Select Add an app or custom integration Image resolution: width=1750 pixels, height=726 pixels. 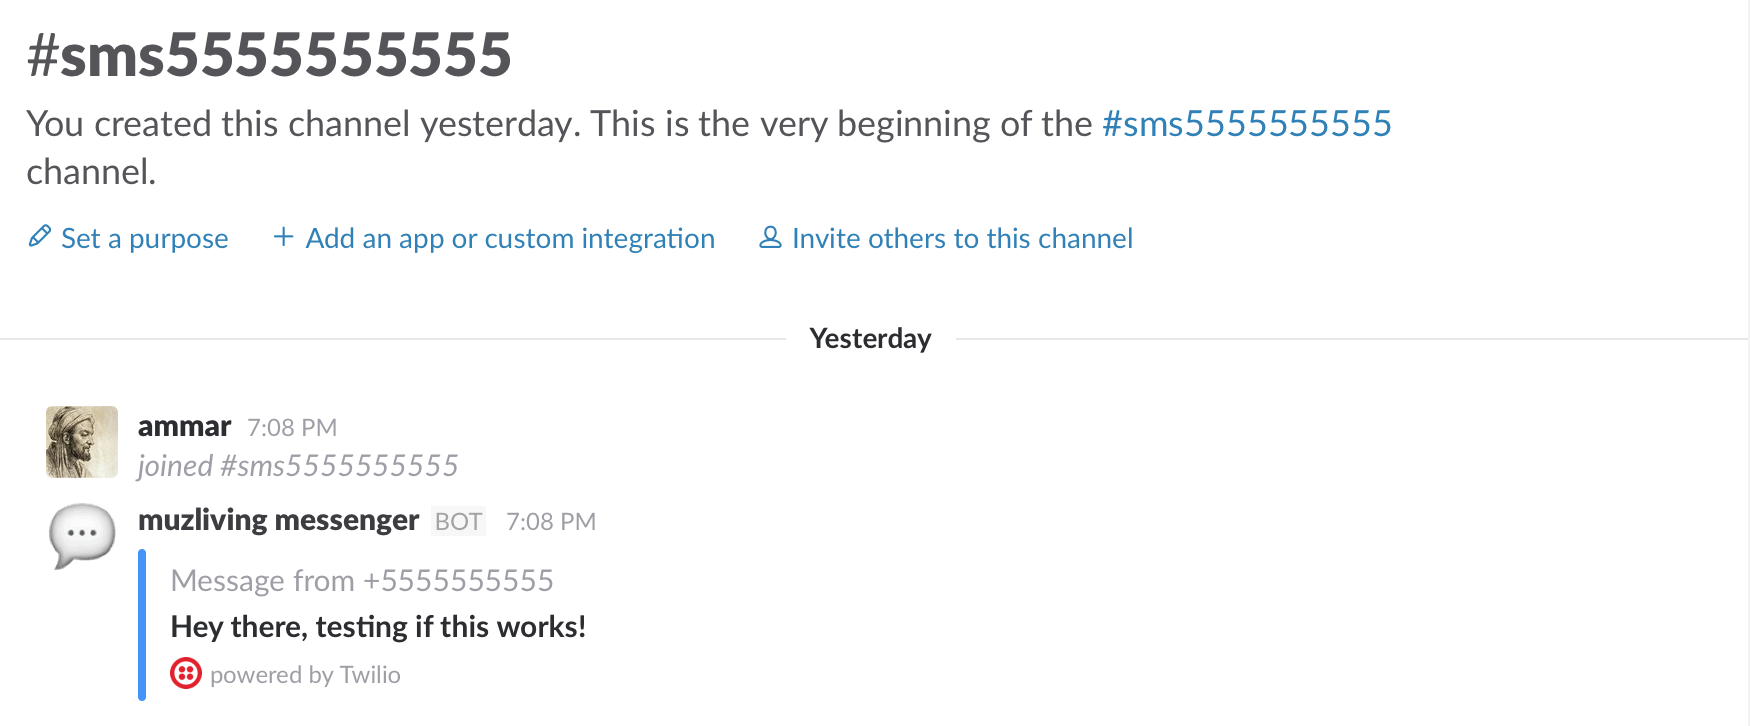[510, 238]
